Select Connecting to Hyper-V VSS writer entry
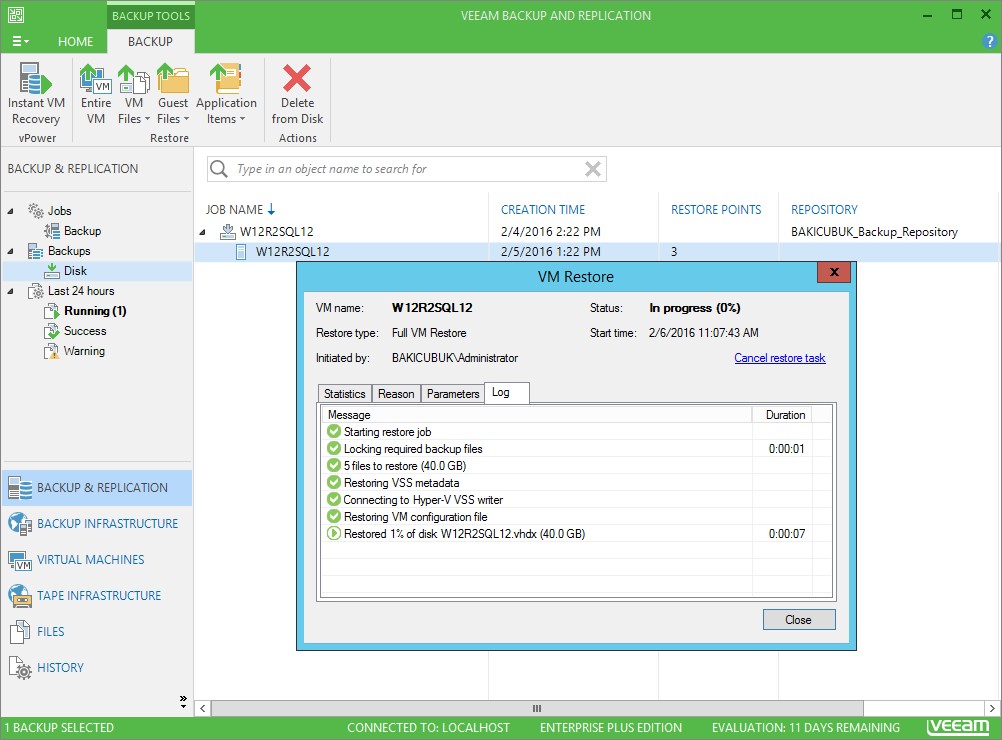1002x740 pixels. [x=576, y=500]
